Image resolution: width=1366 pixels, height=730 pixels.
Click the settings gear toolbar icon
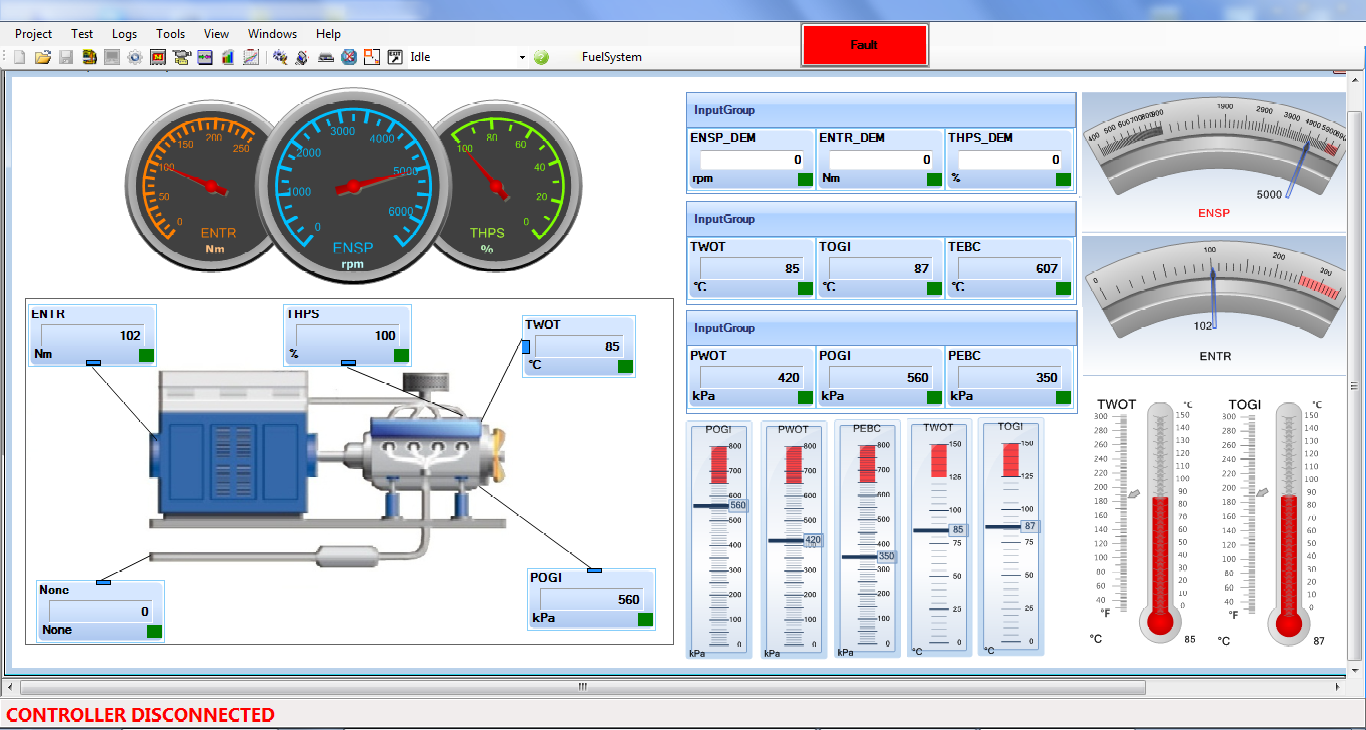[135, 57]
